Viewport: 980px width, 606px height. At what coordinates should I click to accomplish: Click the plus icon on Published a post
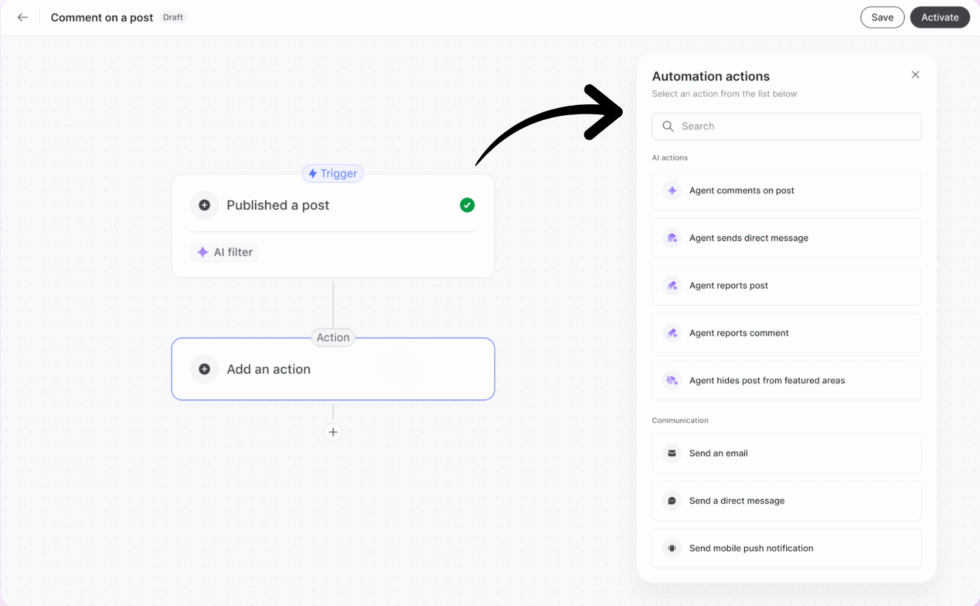[x=205, y=205]
